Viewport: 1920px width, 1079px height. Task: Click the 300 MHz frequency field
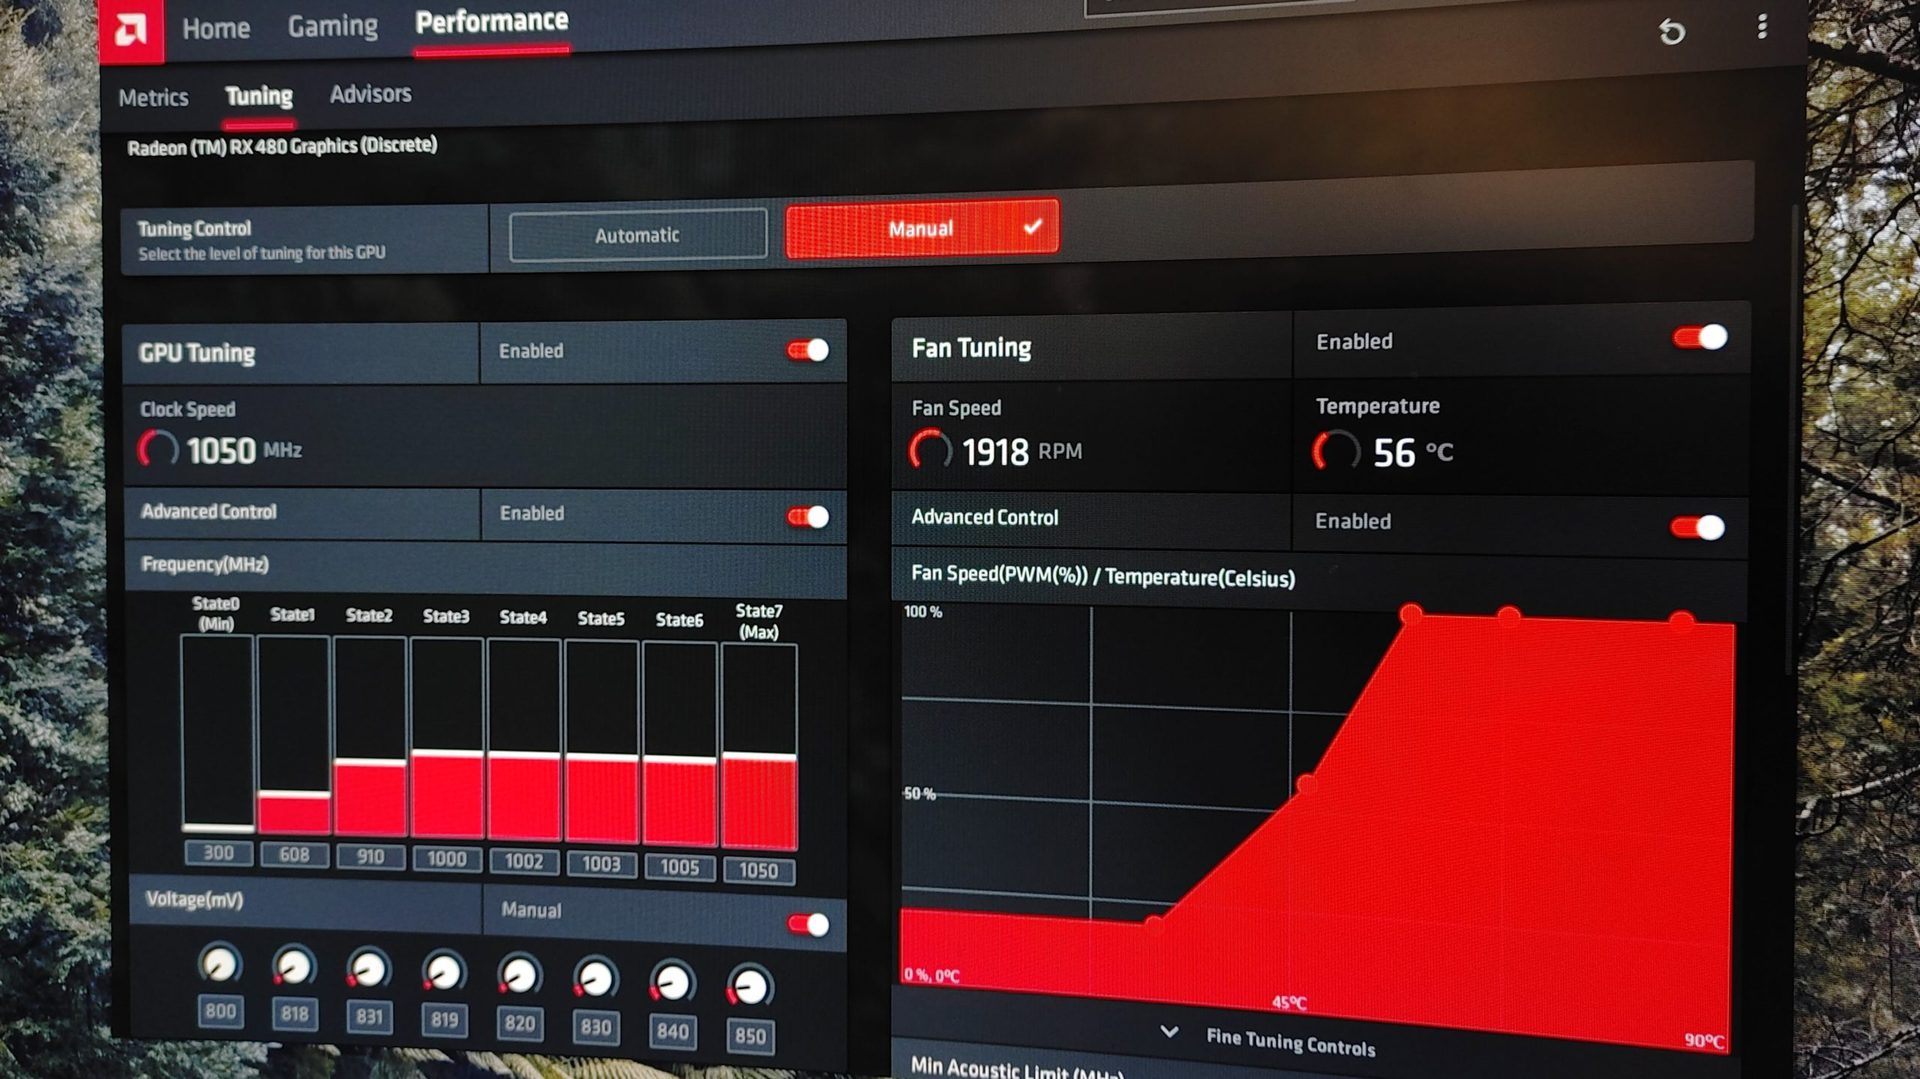click(x=218, y=853)
